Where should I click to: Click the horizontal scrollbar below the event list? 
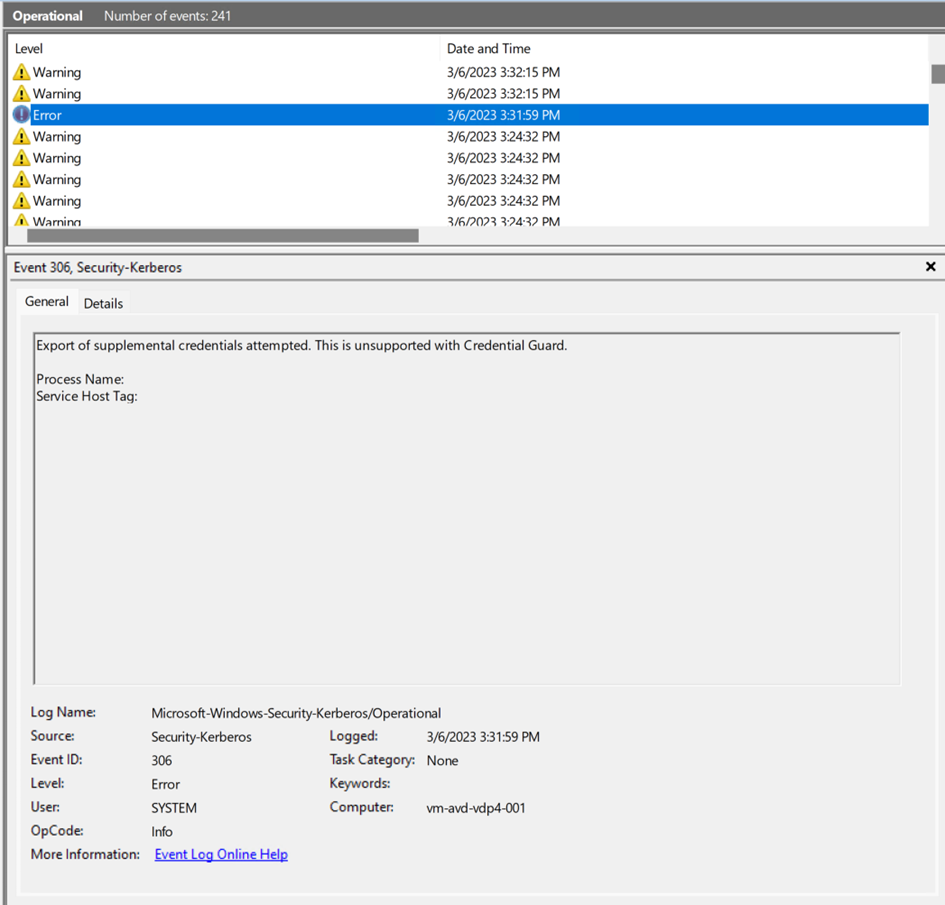tap(220, 236)
